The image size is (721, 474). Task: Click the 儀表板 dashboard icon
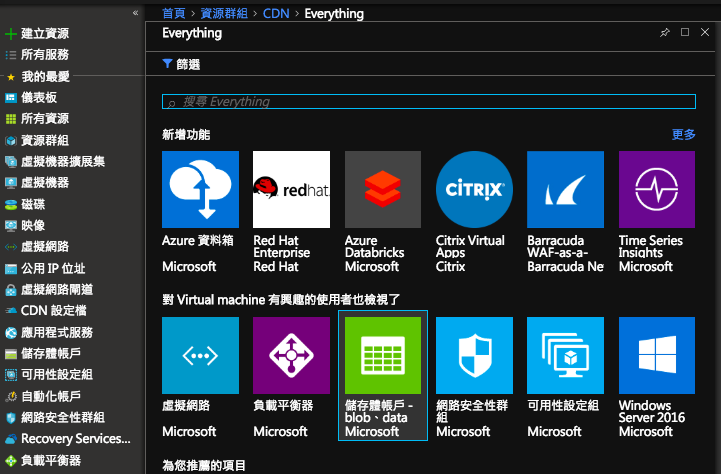(x=11, y=97)
